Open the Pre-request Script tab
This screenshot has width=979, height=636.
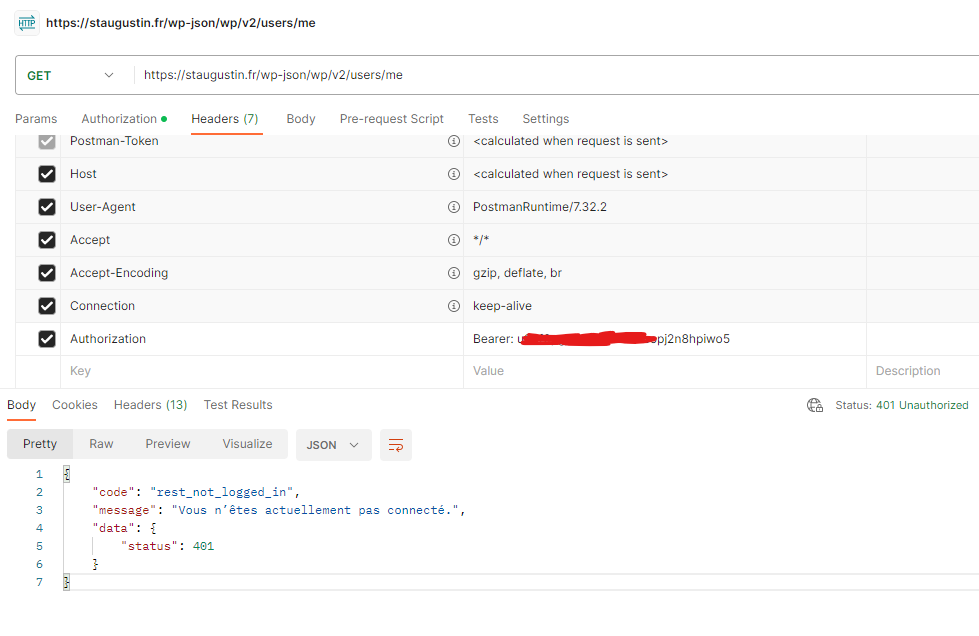click(x=391, y=119)
